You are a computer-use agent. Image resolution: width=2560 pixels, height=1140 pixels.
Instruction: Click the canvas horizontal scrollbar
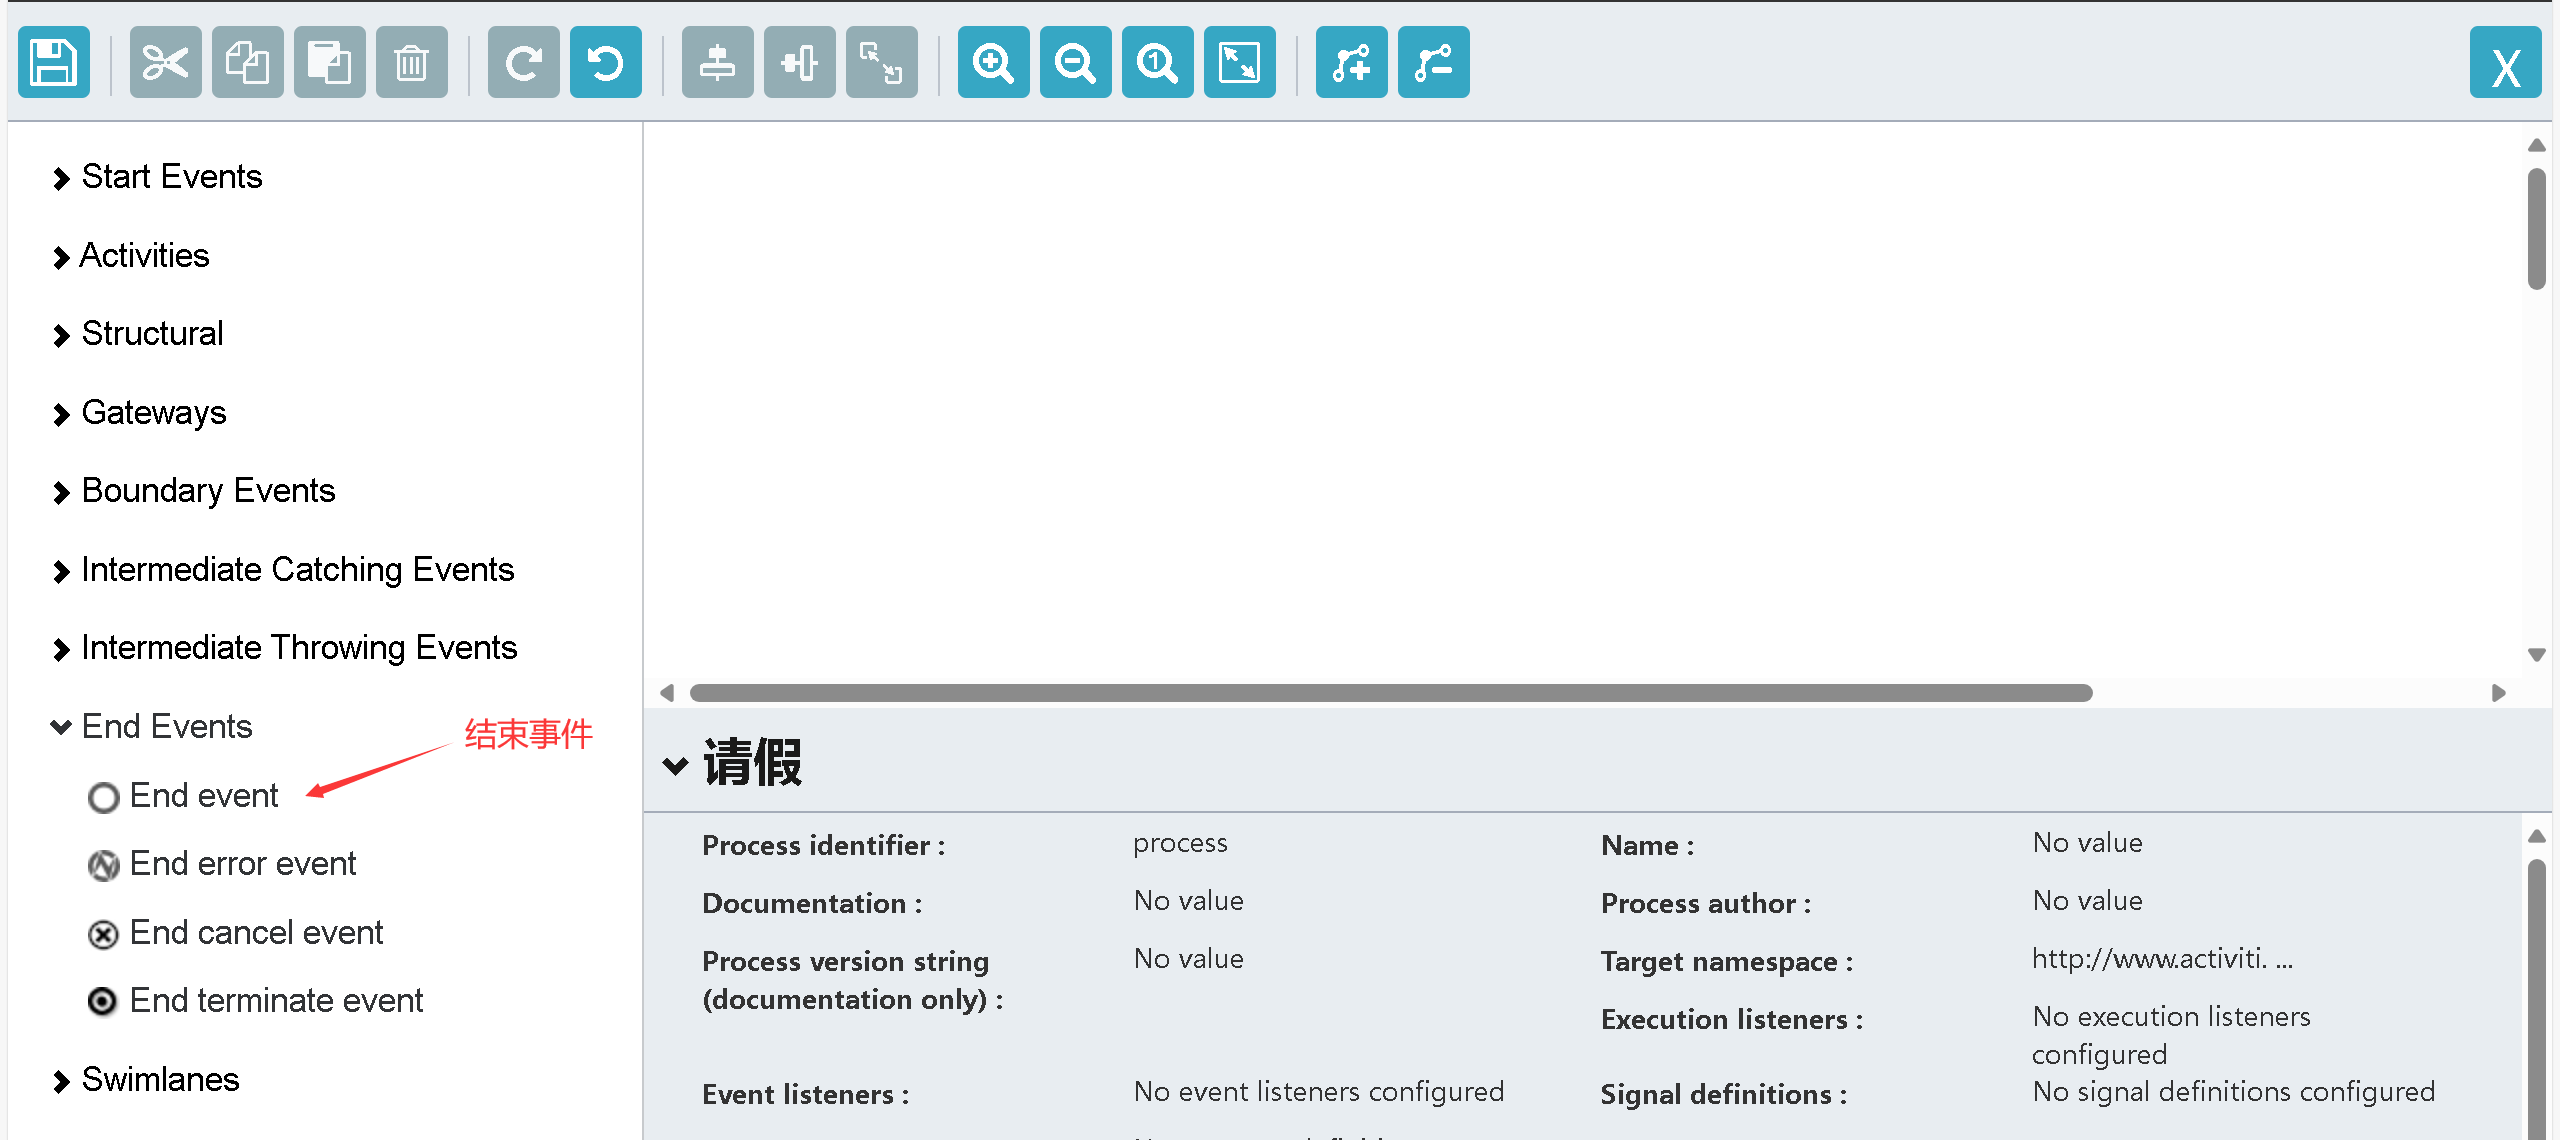coord(1390,693)
